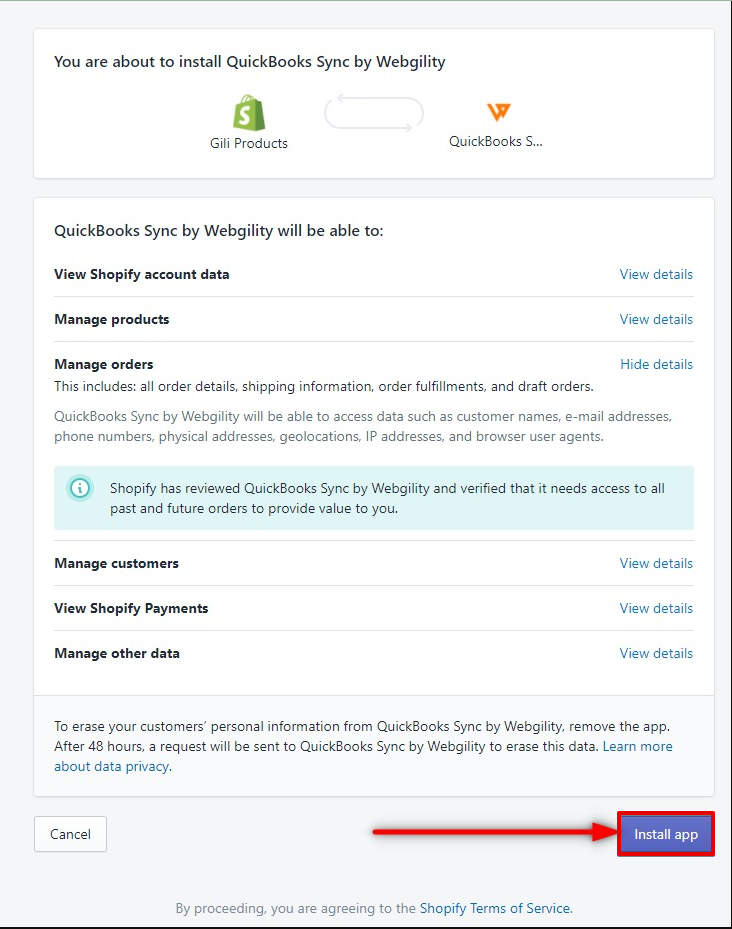Click the truncated QuickBooks S... app name

click(x=496, y=142)
